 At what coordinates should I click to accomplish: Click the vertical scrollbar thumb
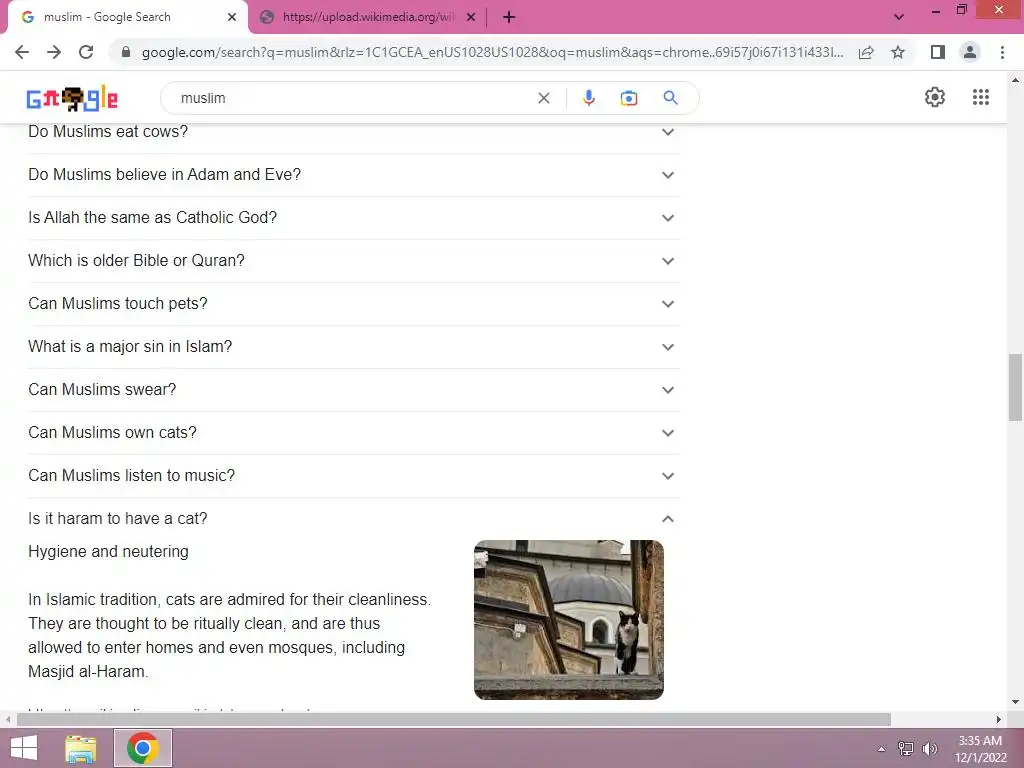coord(1015,387)
